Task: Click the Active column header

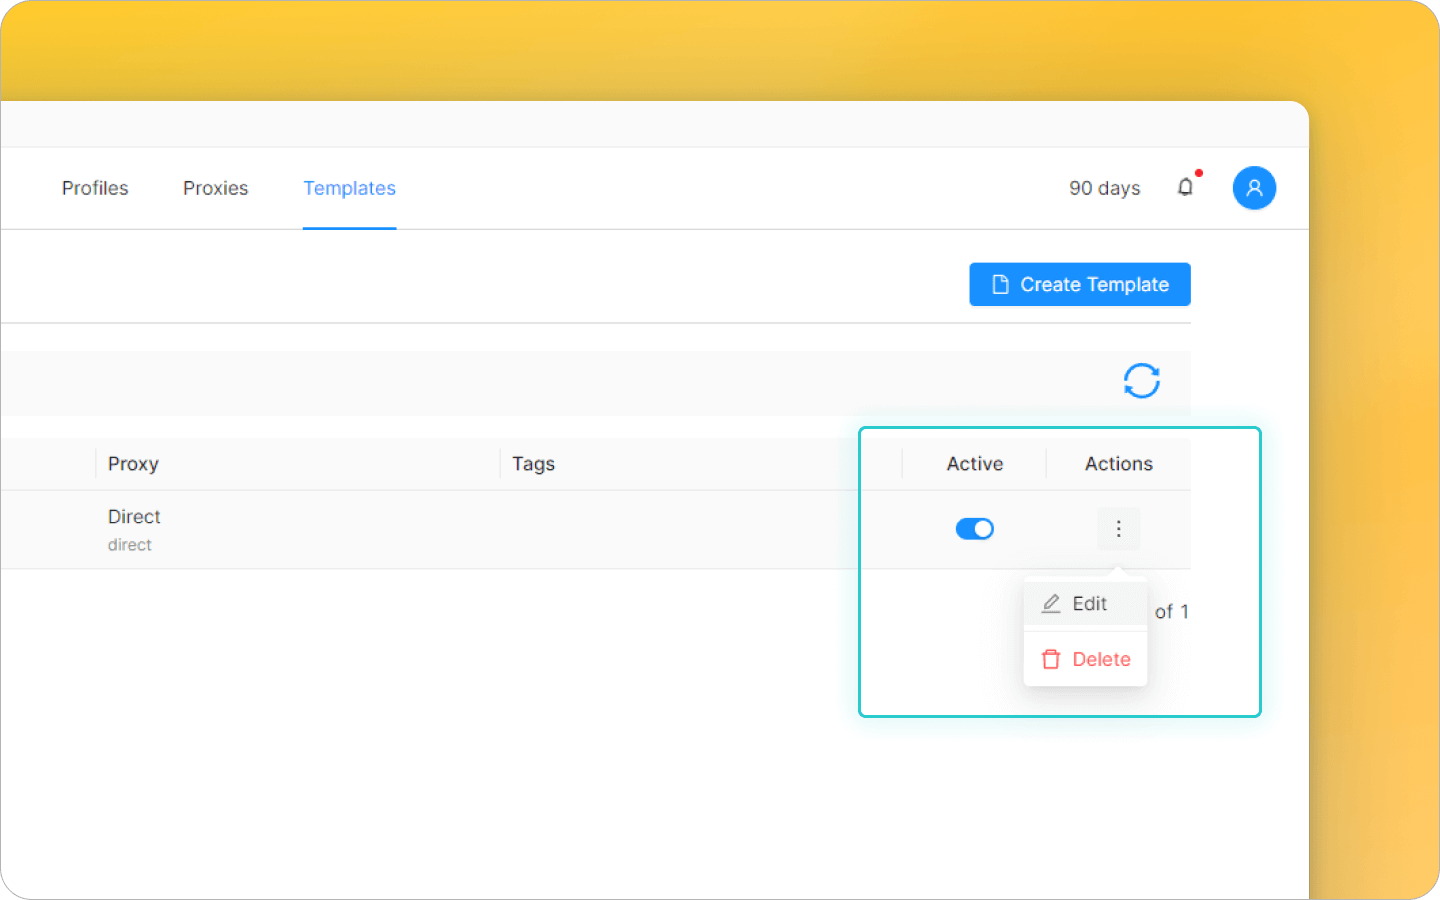Action: 975,464
